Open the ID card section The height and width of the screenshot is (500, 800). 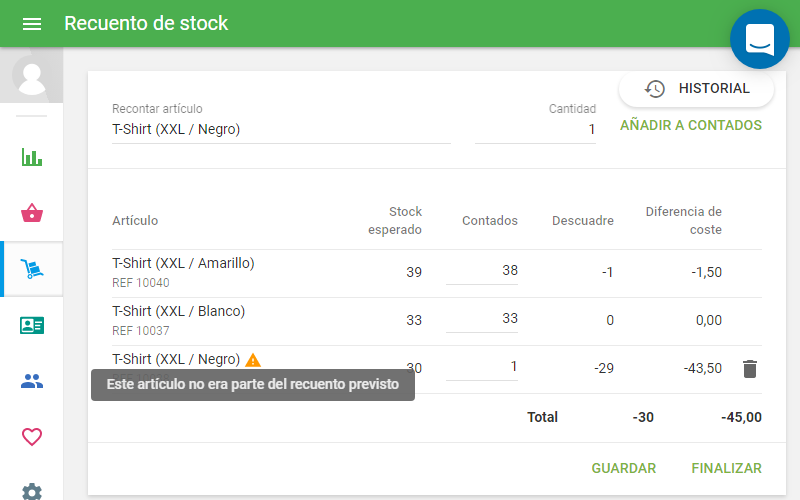click(x=32, y=325)
